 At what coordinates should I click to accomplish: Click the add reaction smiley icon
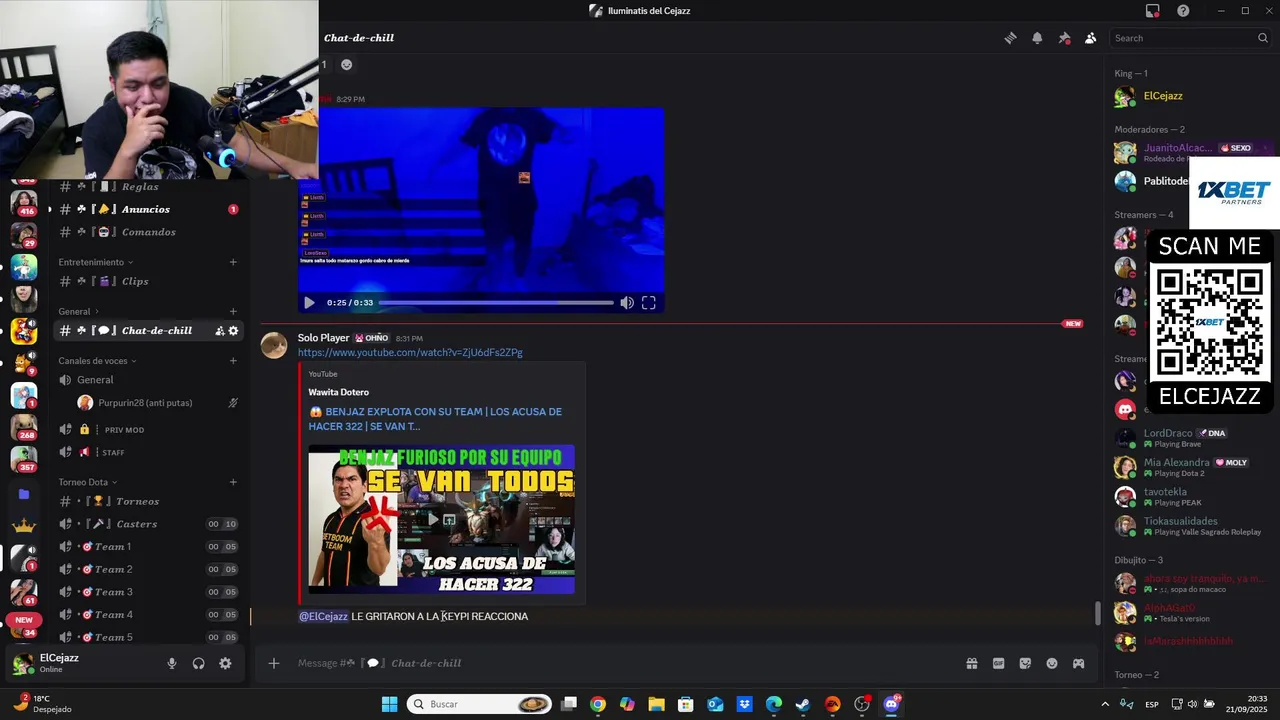[346, 65]
